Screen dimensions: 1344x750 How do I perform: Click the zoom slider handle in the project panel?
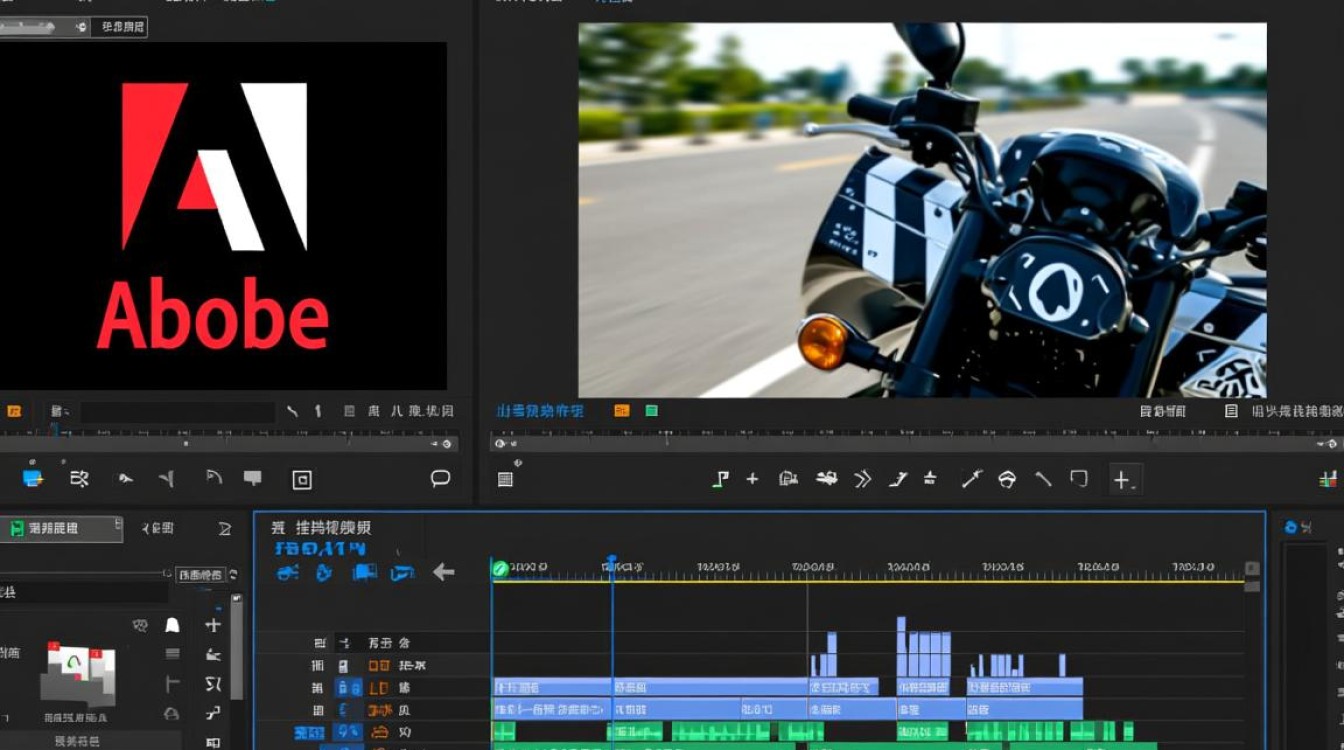(x=166, y=574)
